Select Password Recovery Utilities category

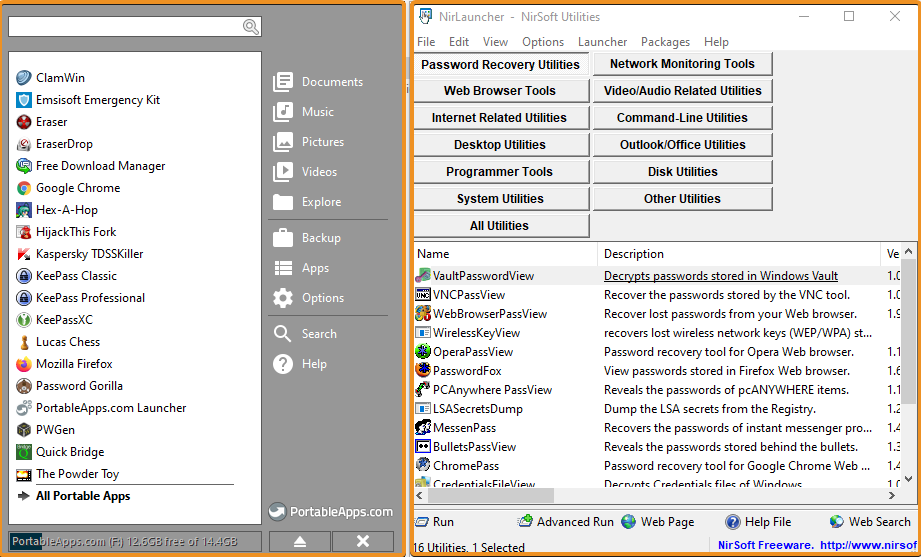(501, 65)
